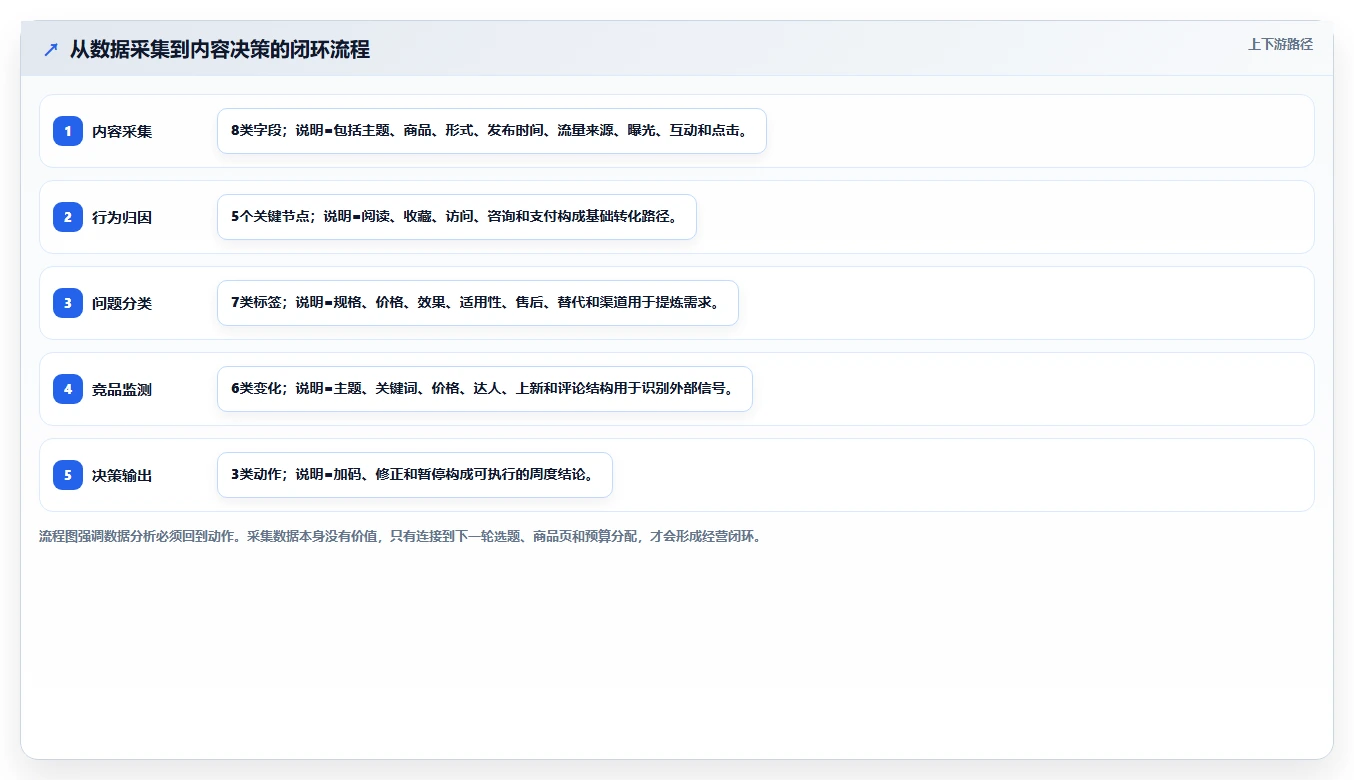1354x780 pixels.
Task: Click the arrow icon beside the flow title
Action: click(51, 49)
